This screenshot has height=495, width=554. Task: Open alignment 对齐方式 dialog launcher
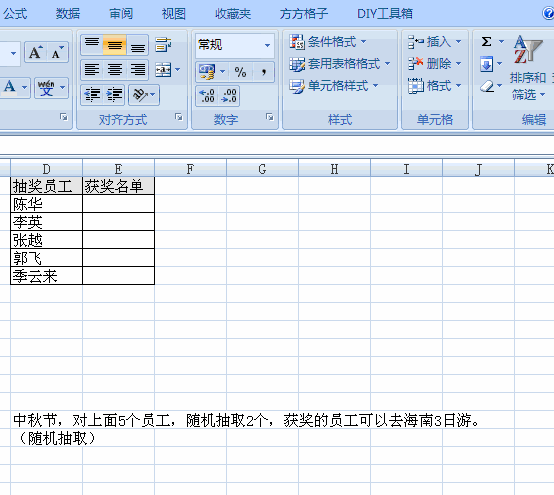(x=179, y=117)
